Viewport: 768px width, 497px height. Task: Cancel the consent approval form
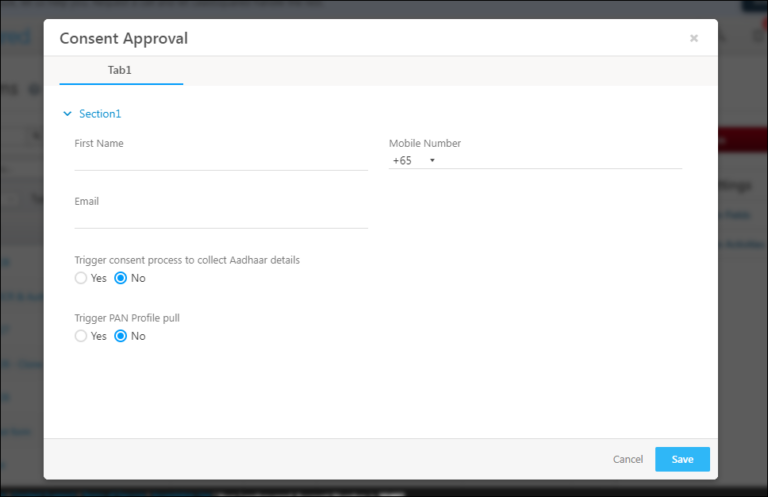pyautogui.click(x=627, y=459)
